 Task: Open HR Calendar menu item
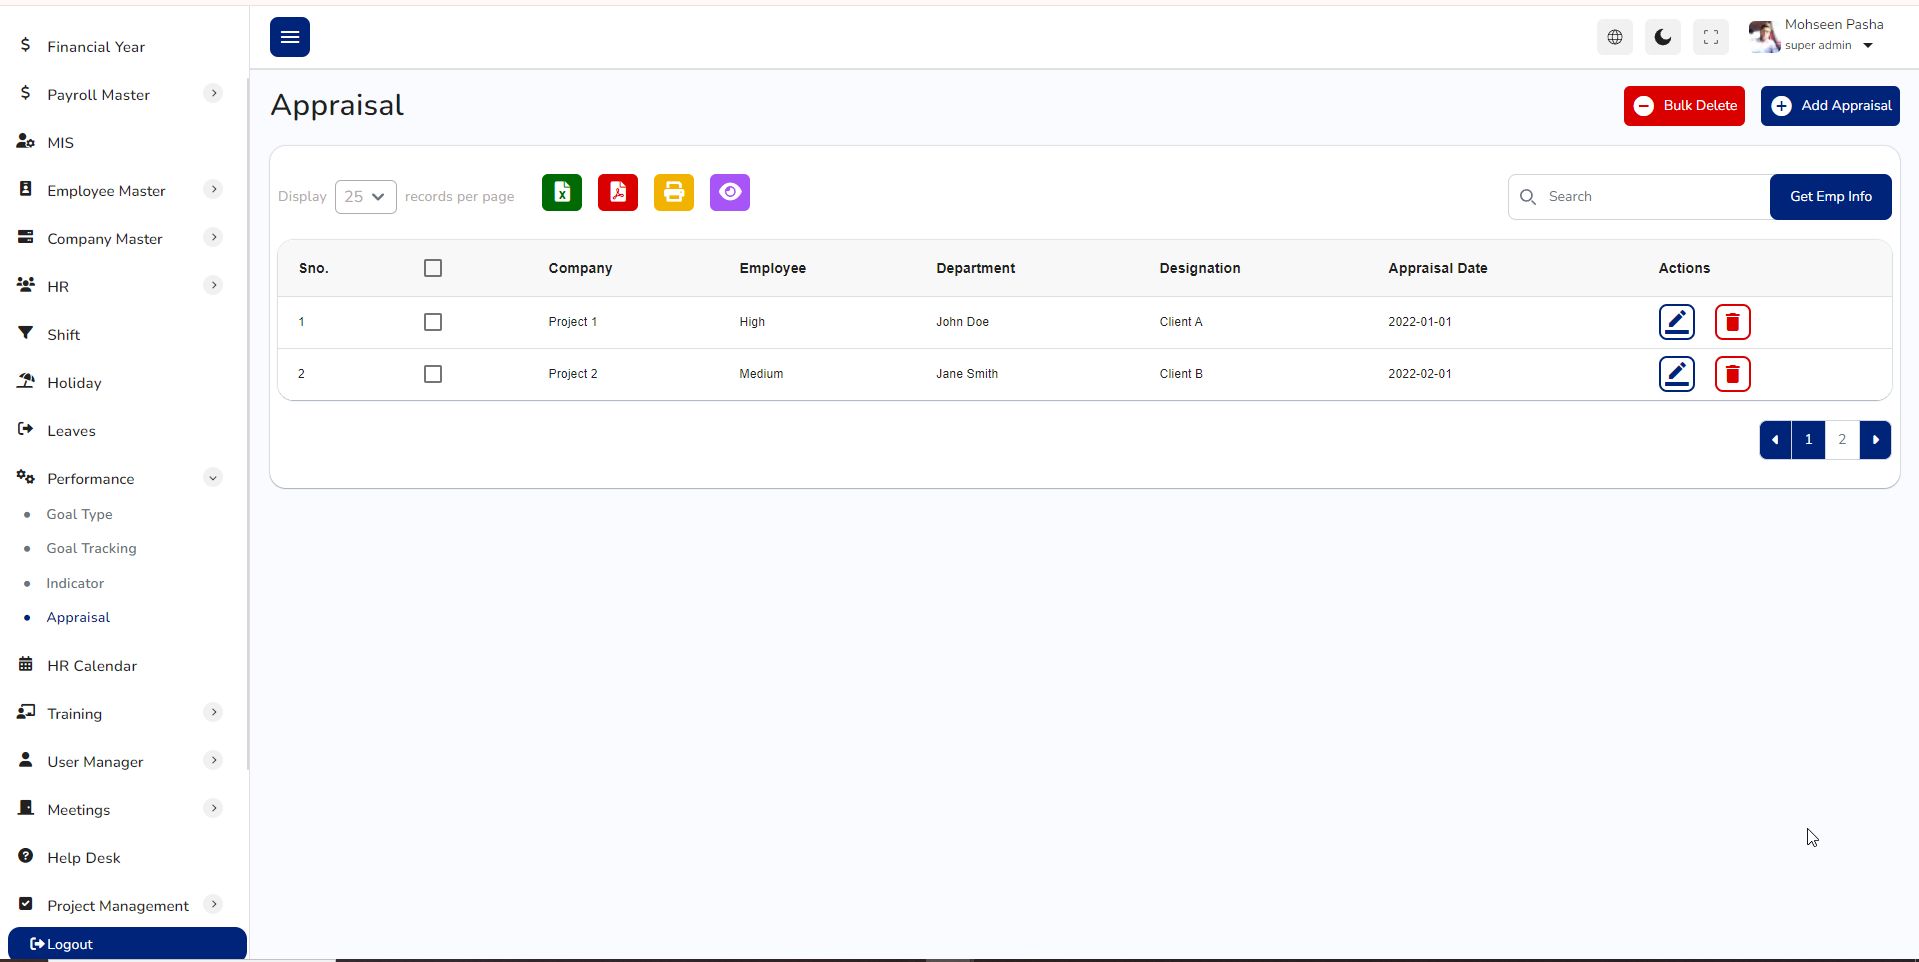92,666
